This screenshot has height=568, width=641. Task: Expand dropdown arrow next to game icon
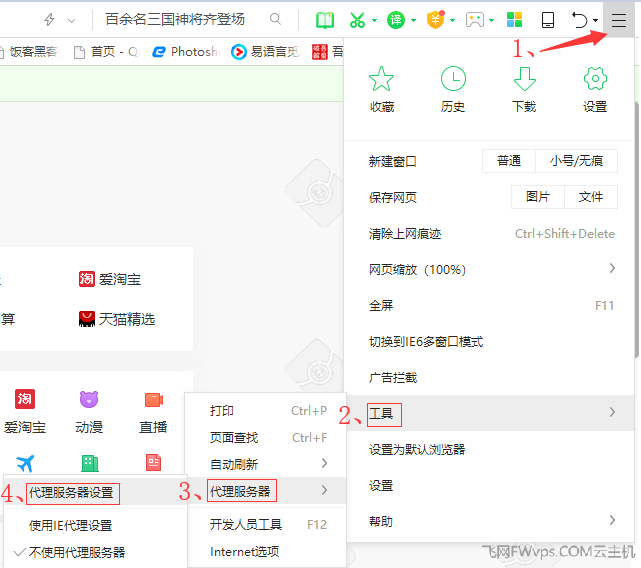[491, 20]
